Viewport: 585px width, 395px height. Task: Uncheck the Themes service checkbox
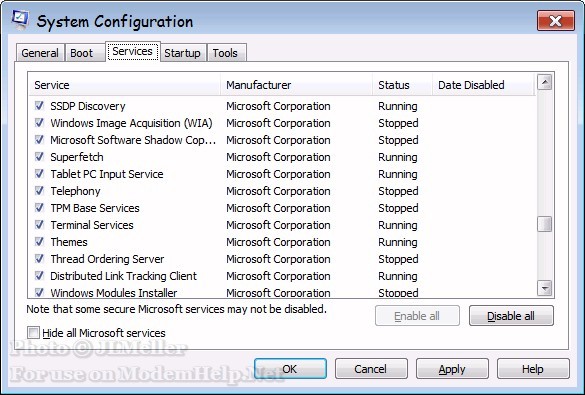click(x=39, y=242)
